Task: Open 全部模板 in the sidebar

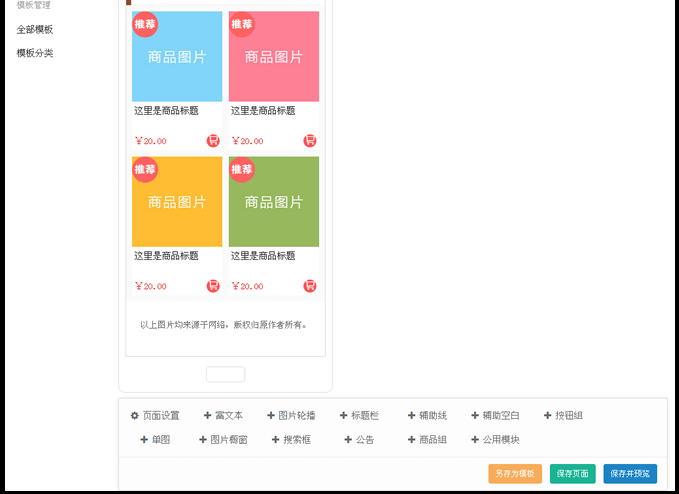Action: tap(35, 30)
